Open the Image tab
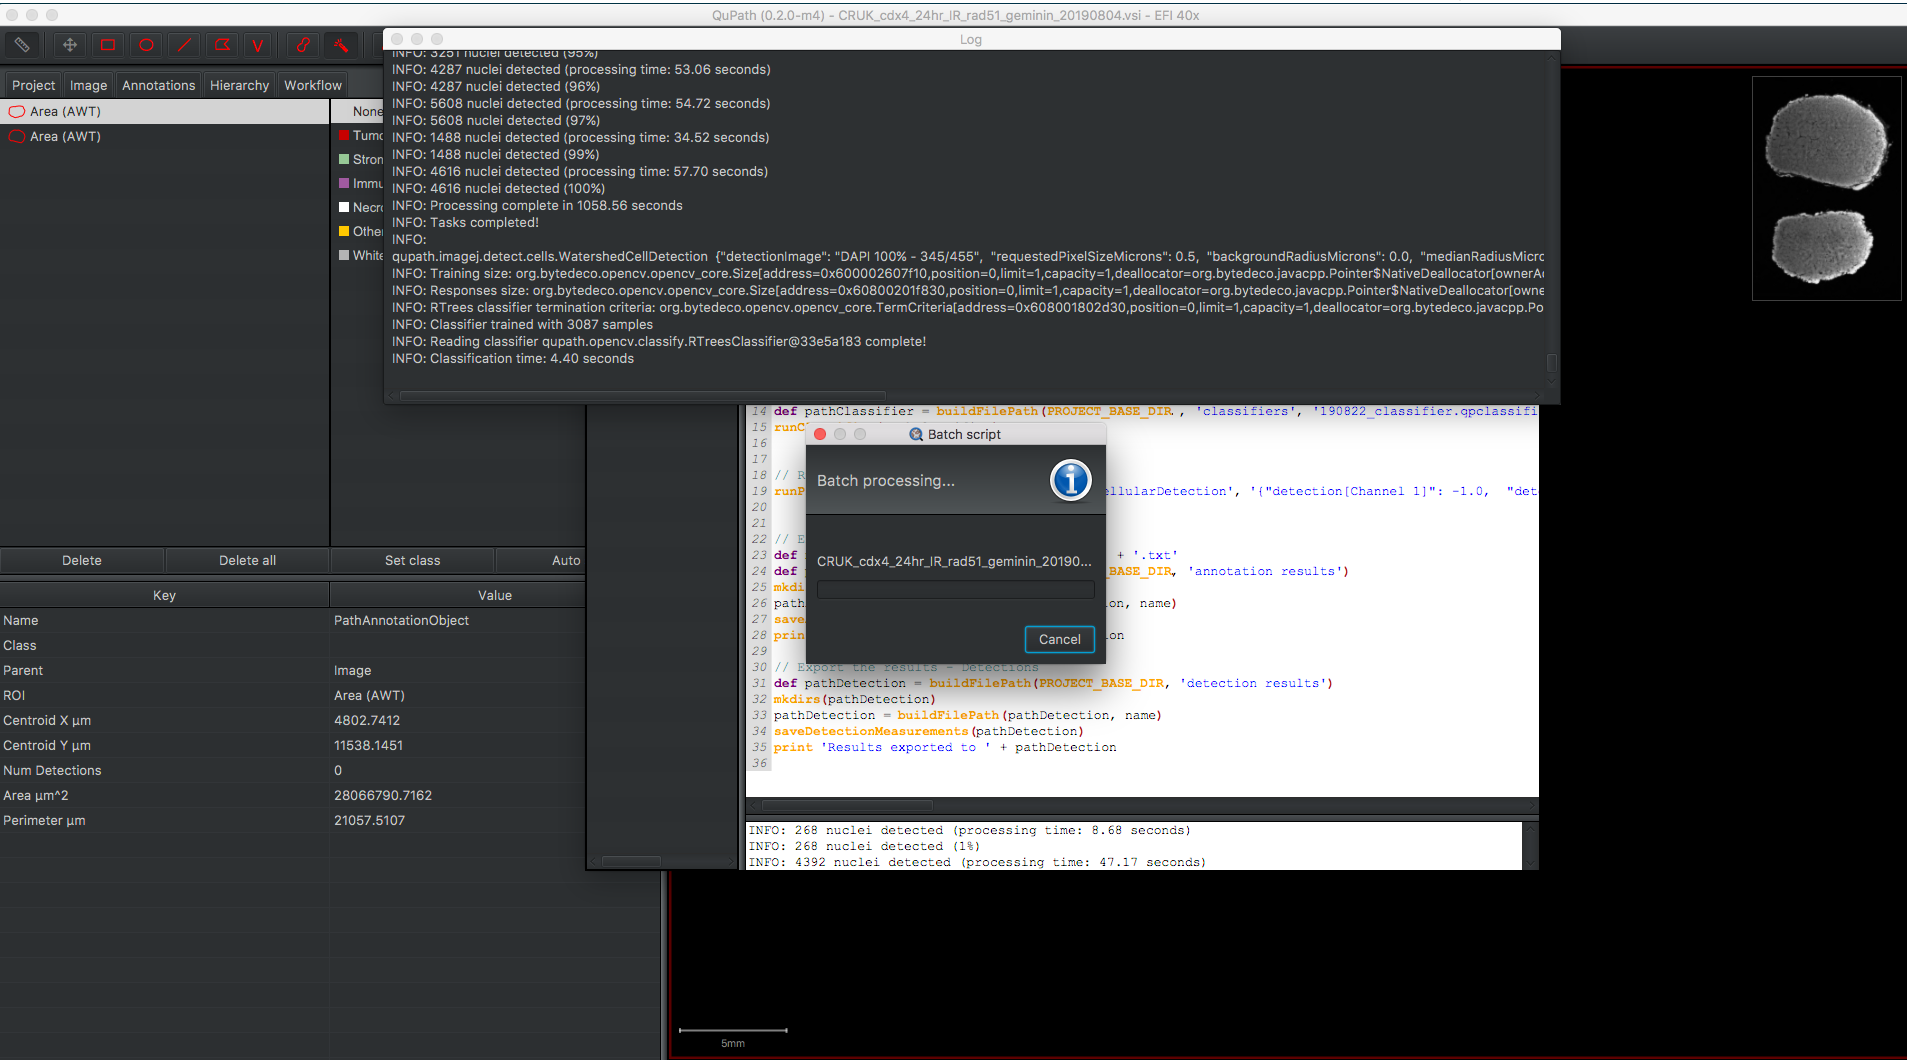The height and width of the screenshot is (1060, 1907). pos(88,85)
